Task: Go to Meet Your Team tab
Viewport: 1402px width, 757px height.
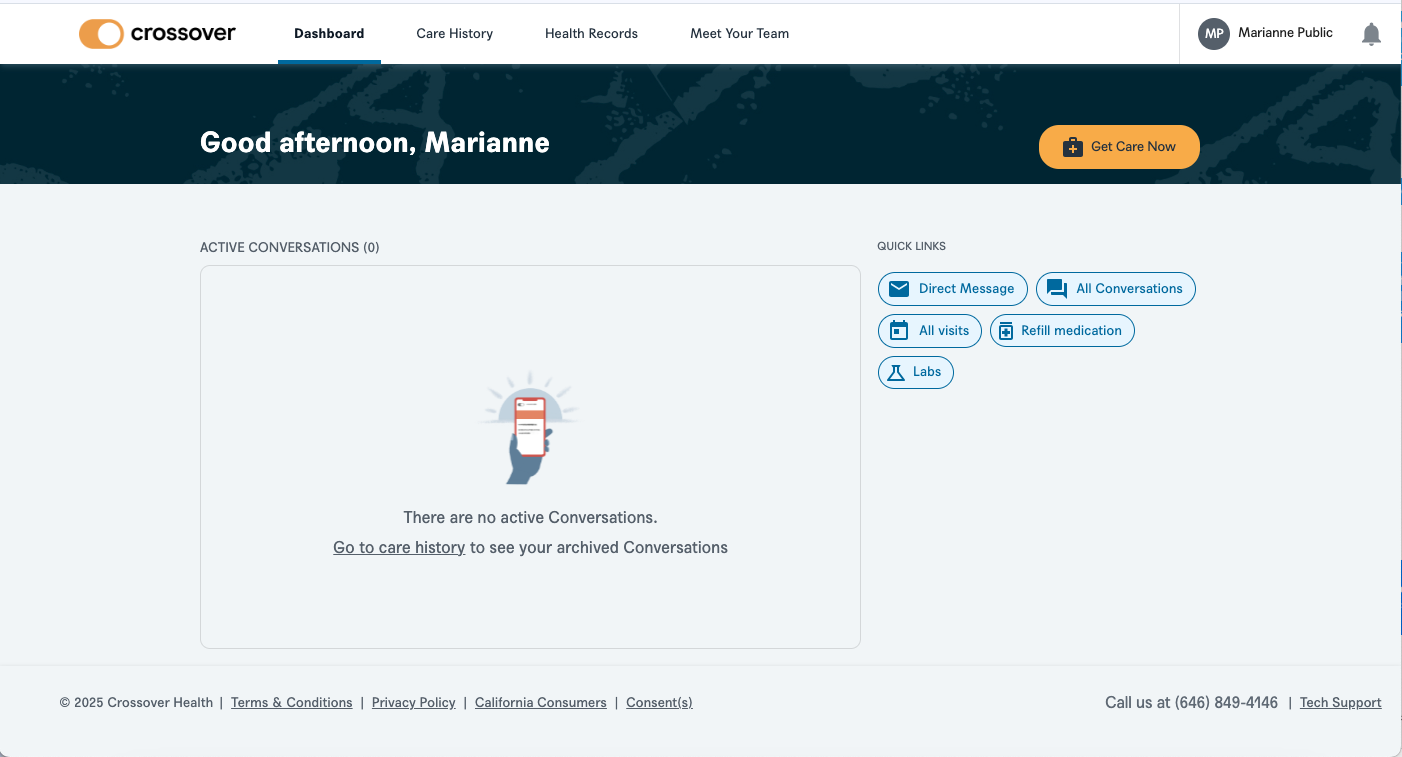Action: tap(739, 33)
